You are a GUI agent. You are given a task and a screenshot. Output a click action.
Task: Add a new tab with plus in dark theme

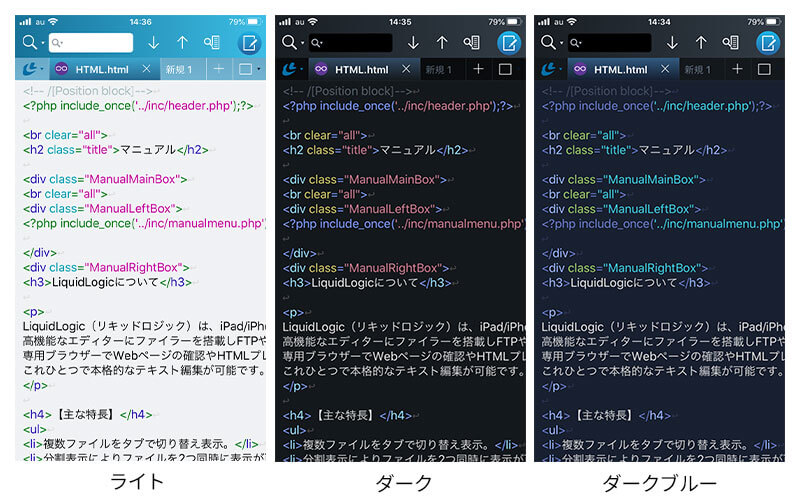pyautogui.click(x=478, y=69)
